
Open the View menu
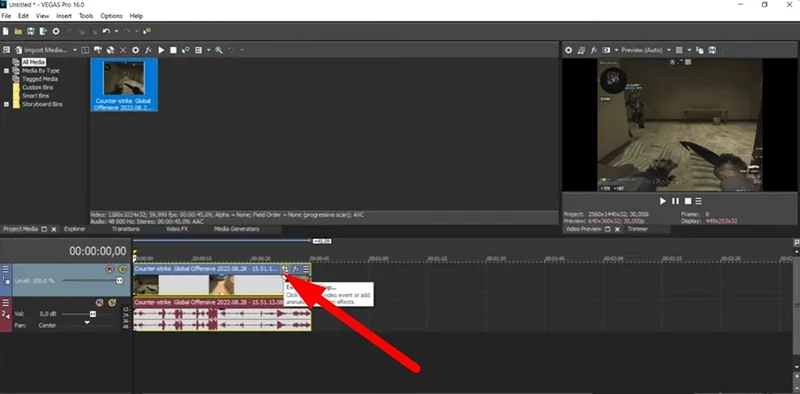coord(42,16)
